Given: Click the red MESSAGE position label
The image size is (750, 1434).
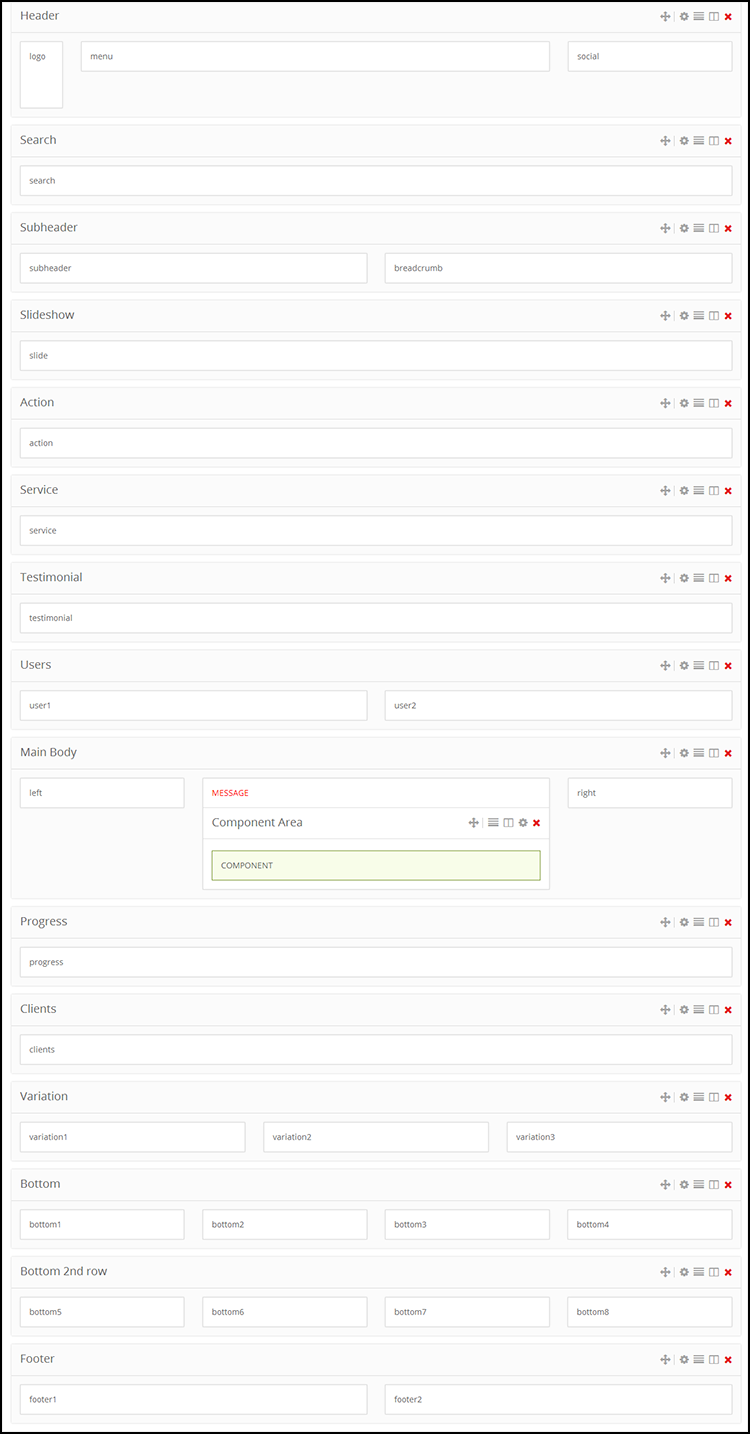Looking at the screenshot, I should pos(230,793).
